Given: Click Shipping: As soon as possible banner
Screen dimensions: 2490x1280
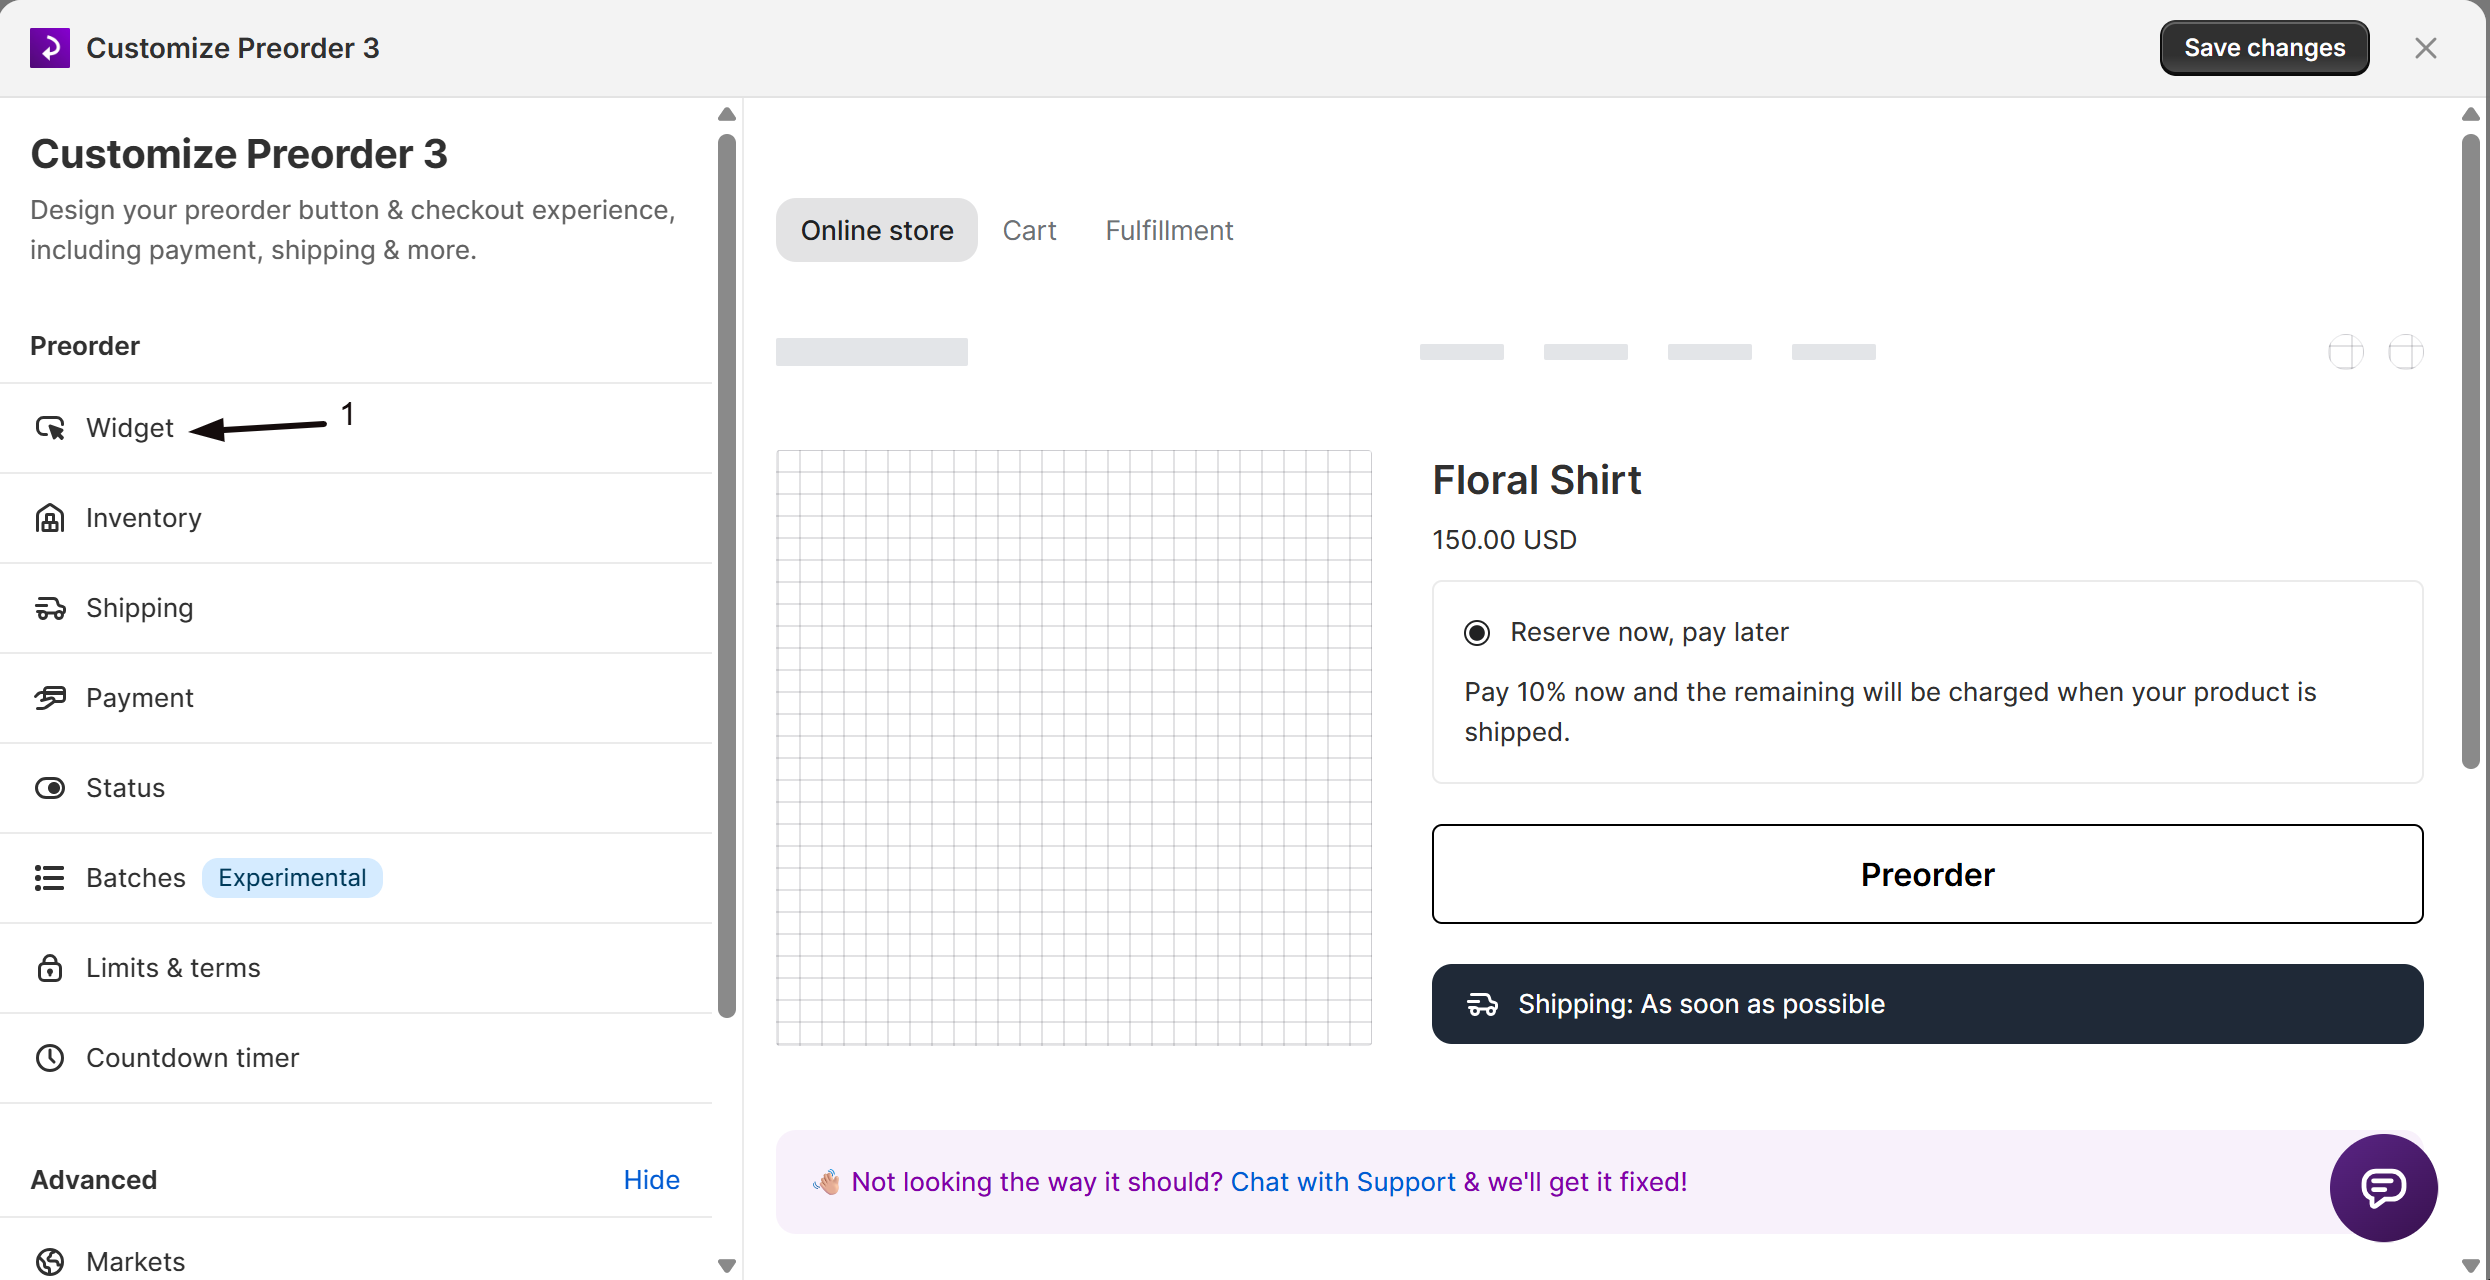Looking at the screenshot, I should pos(1927,1004).
